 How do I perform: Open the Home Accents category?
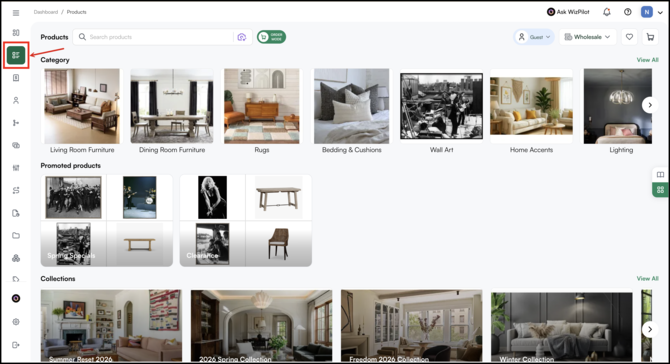(531, 111)
